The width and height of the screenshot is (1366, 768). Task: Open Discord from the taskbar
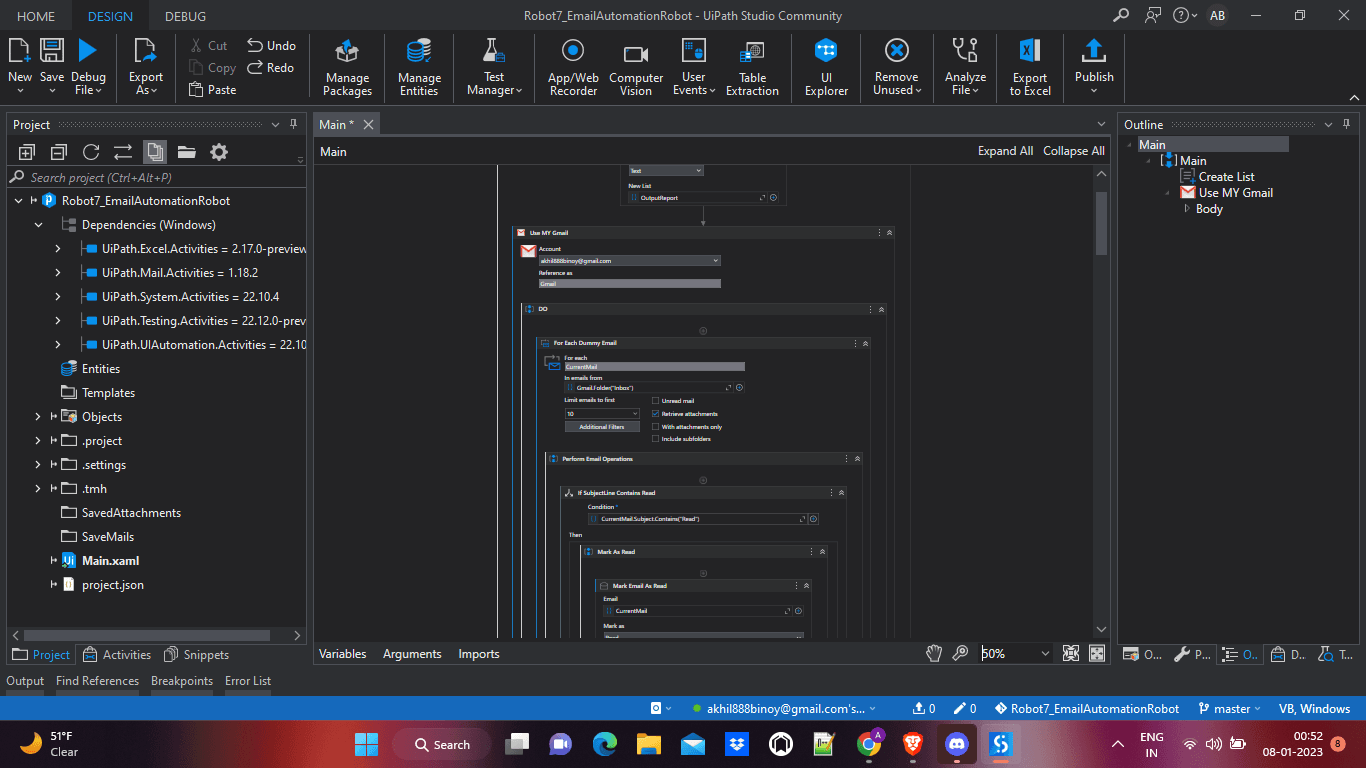pyautogui.click(x=957, y=744)
